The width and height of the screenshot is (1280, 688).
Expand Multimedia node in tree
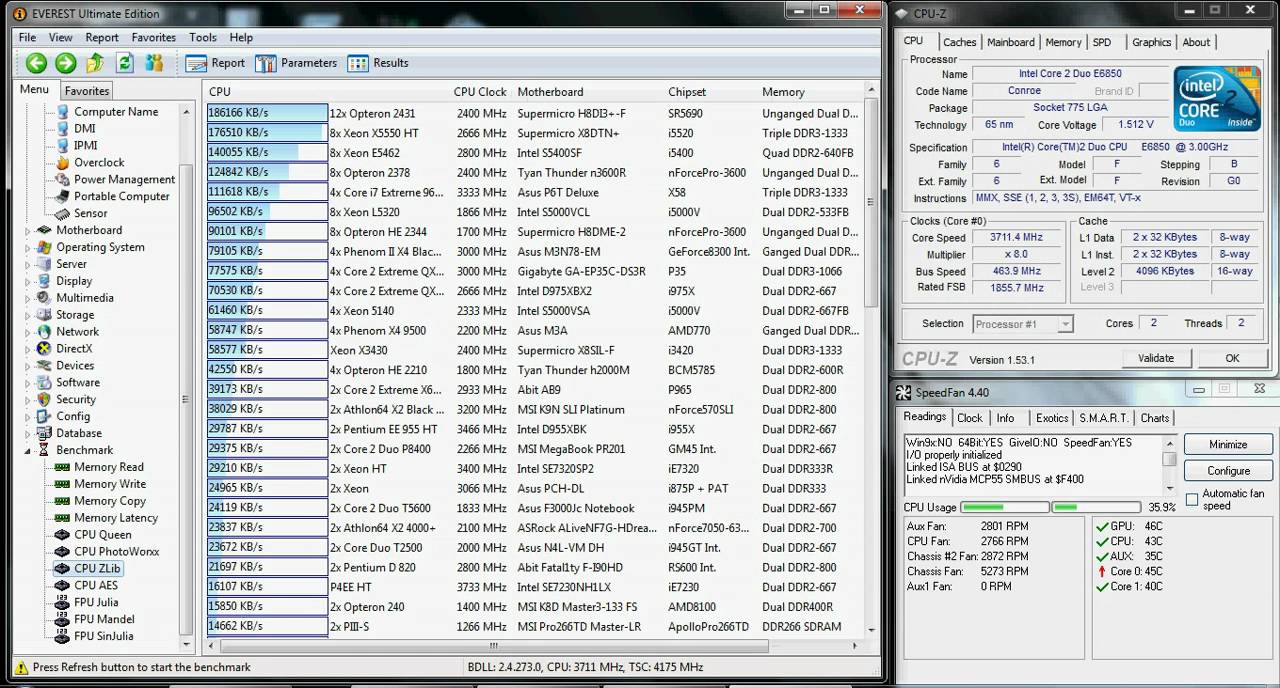pyautogui.click(x=29, y=298)
